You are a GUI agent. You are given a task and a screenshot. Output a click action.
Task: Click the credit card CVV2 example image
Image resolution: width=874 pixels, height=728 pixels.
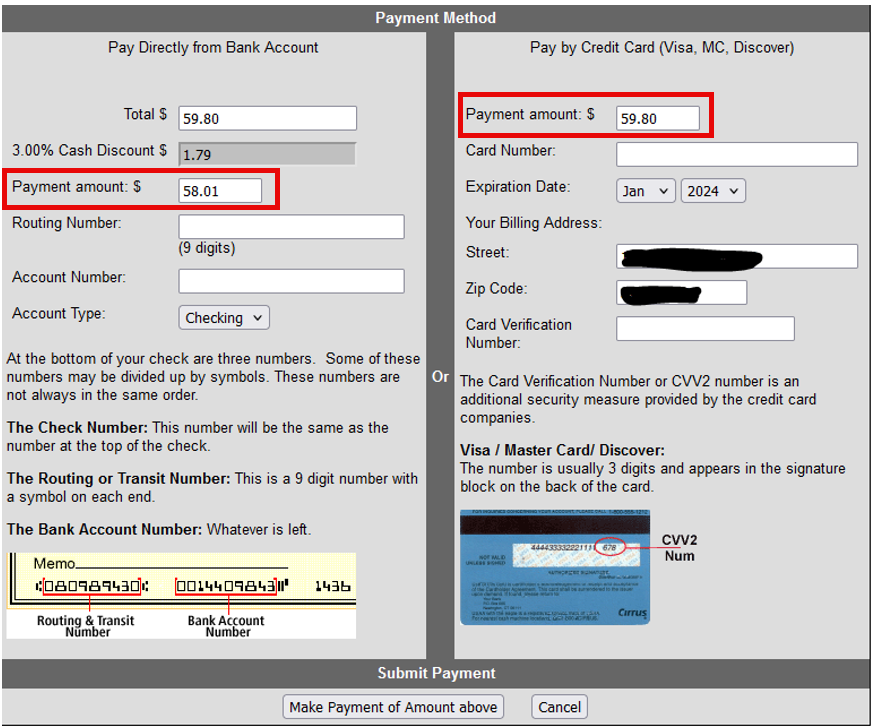pyautogui.click(x=554, y=567)
